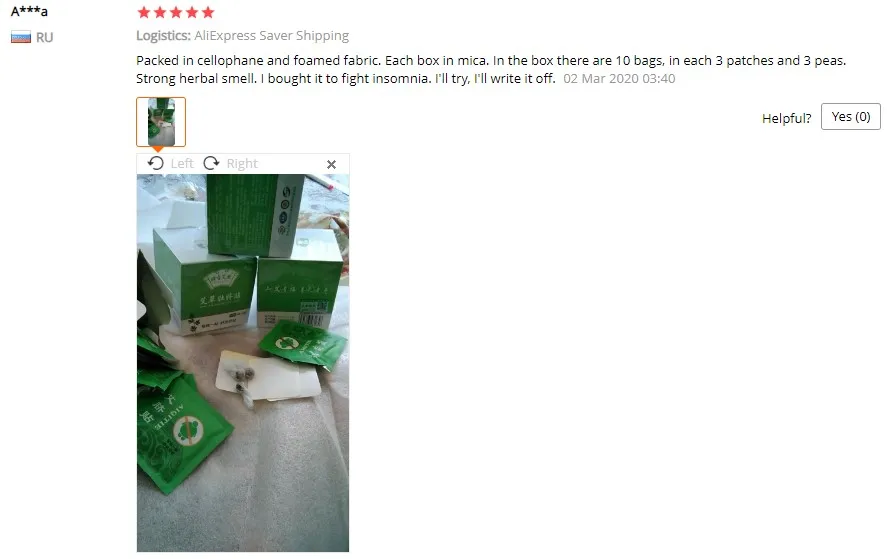Click the enlarged green boxes photo

[243, 363]
